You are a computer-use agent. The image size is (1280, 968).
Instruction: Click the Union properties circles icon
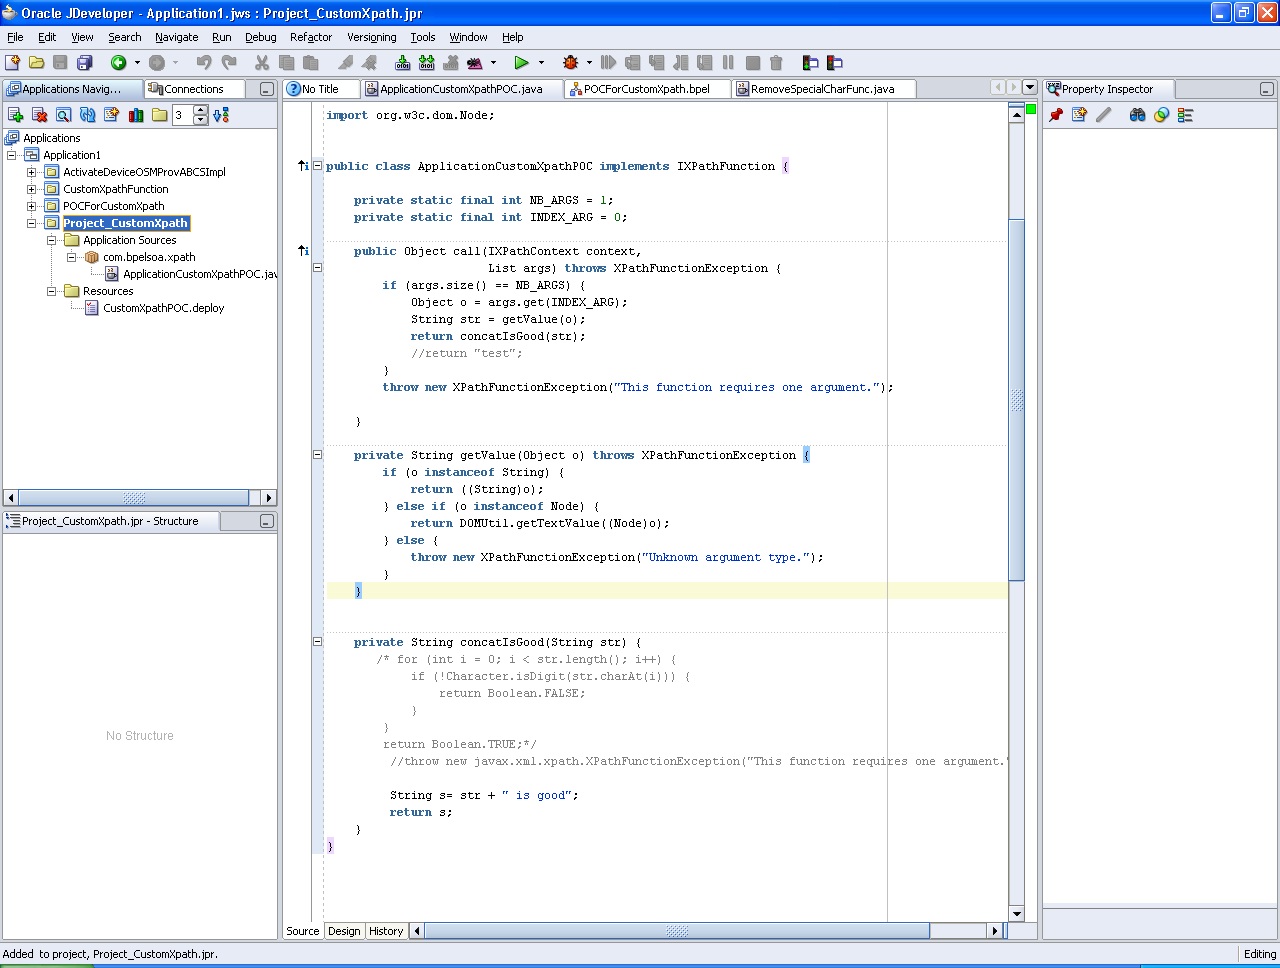point(1161,115)
